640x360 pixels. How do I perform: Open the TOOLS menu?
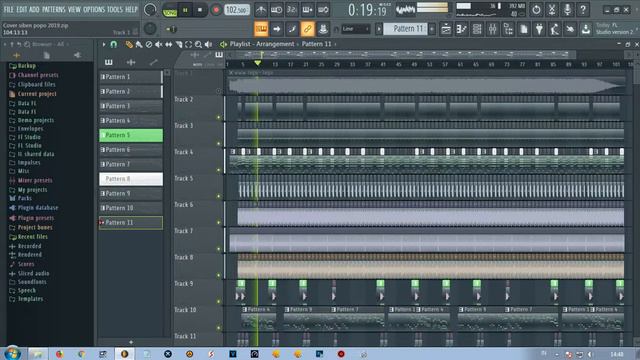115,9
